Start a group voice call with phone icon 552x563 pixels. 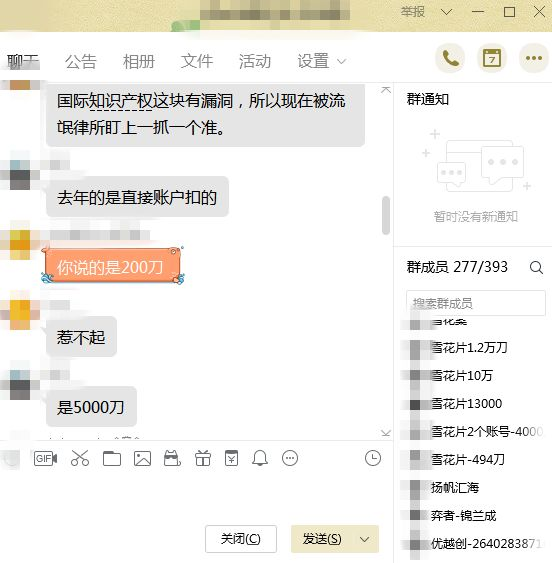(x=450, y=58)
